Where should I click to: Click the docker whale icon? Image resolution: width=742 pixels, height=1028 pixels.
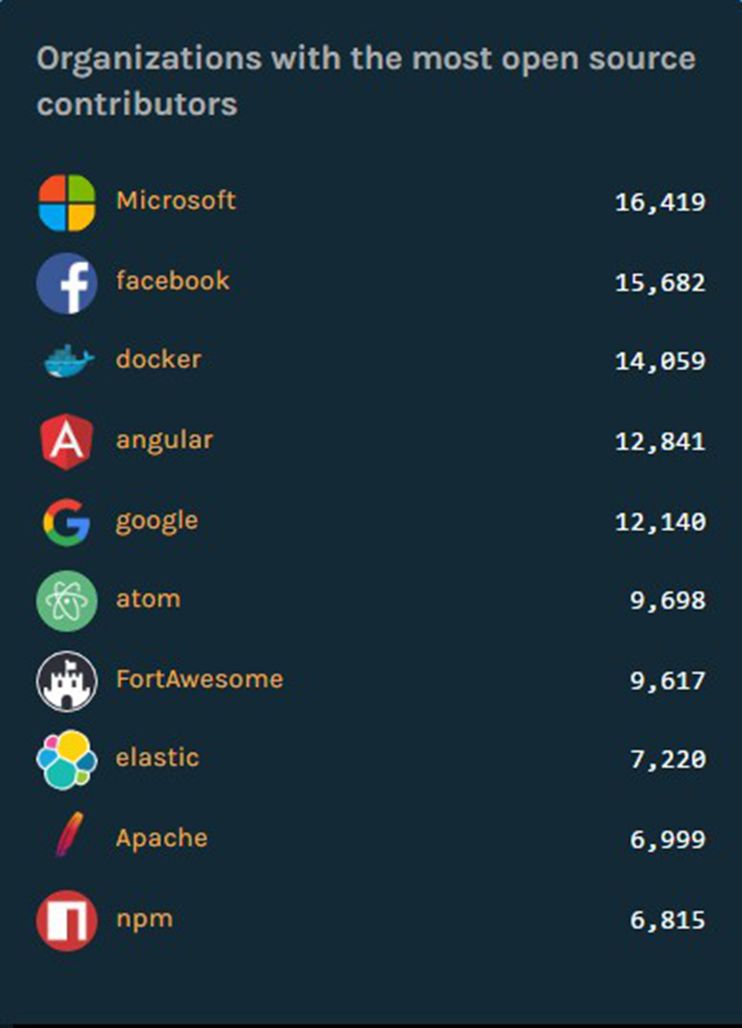coord(69,361)
